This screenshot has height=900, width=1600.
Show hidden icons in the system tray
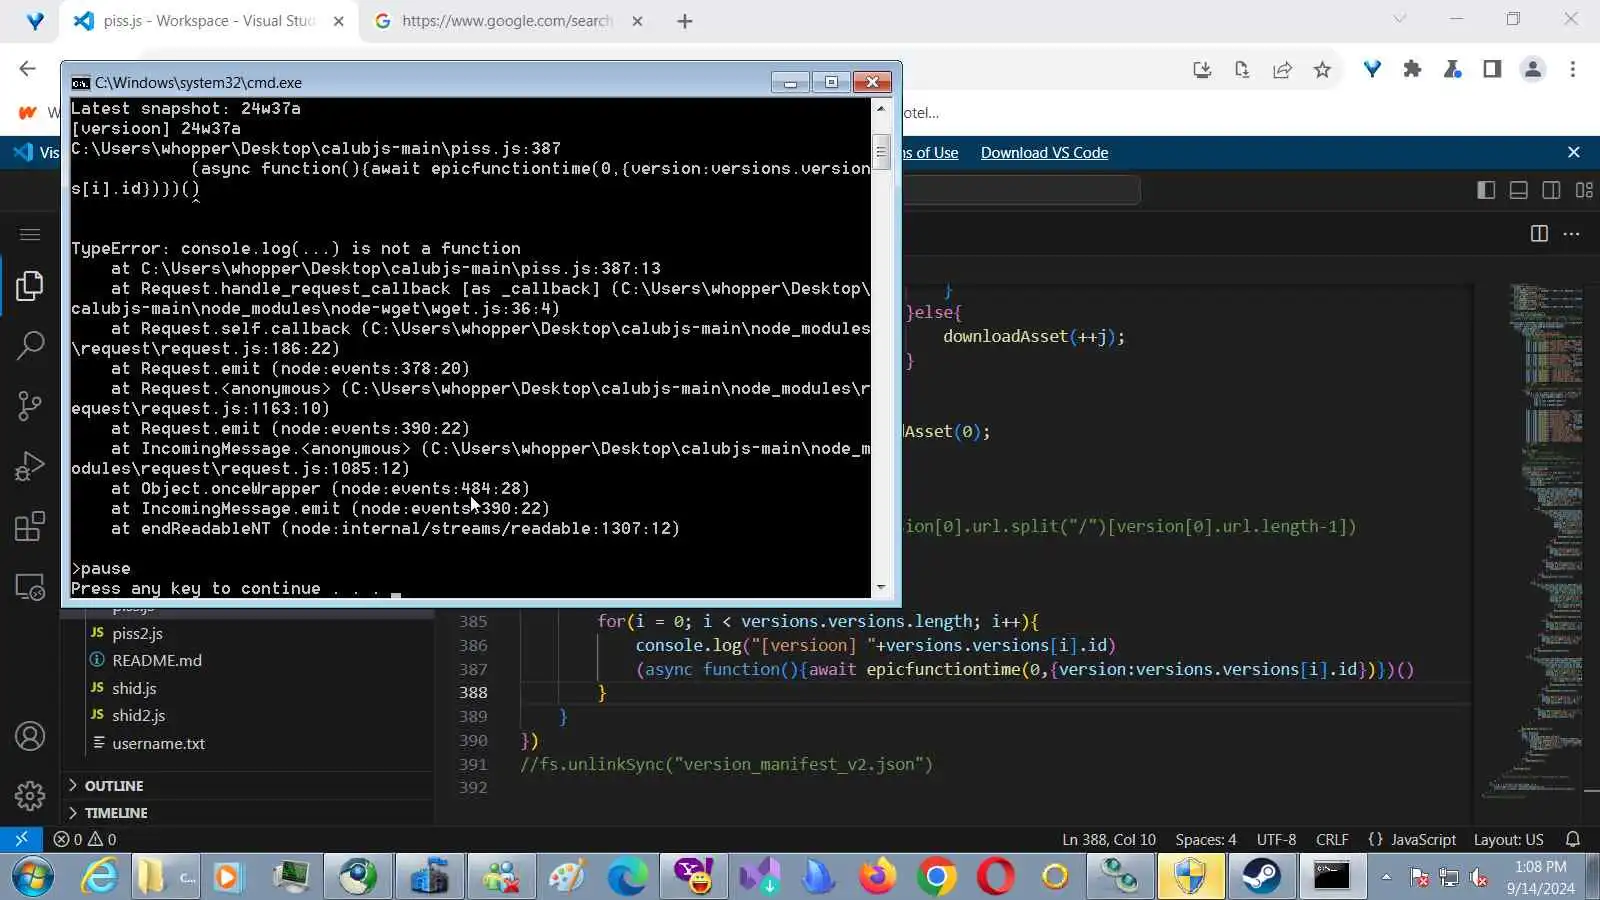click(x=1386, y=877)
